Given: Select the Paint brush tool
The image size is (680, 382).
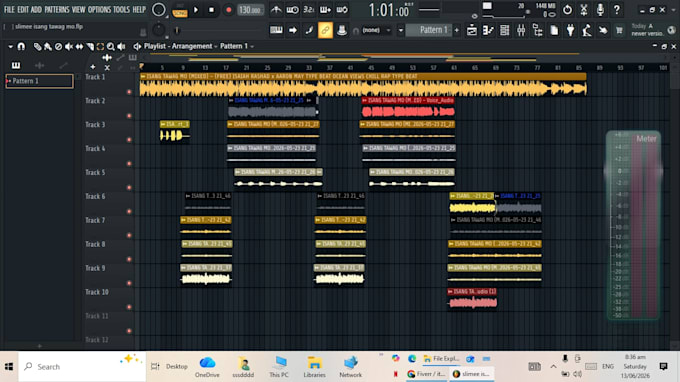Looking at the screenshot, I should (x=48, y=46).
